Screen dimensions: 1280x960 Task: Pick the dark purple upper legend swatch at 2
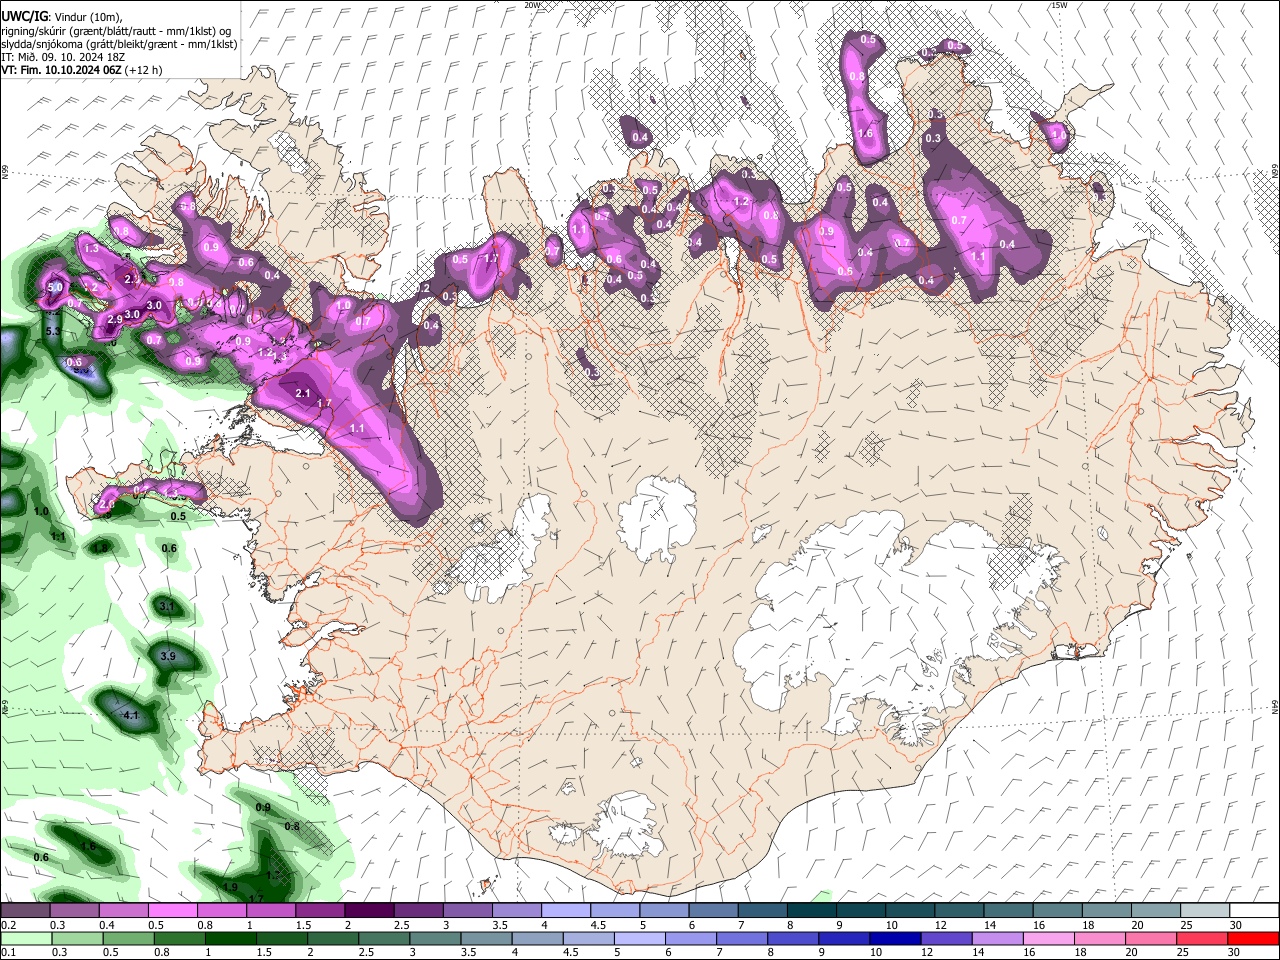coord(369,911)
